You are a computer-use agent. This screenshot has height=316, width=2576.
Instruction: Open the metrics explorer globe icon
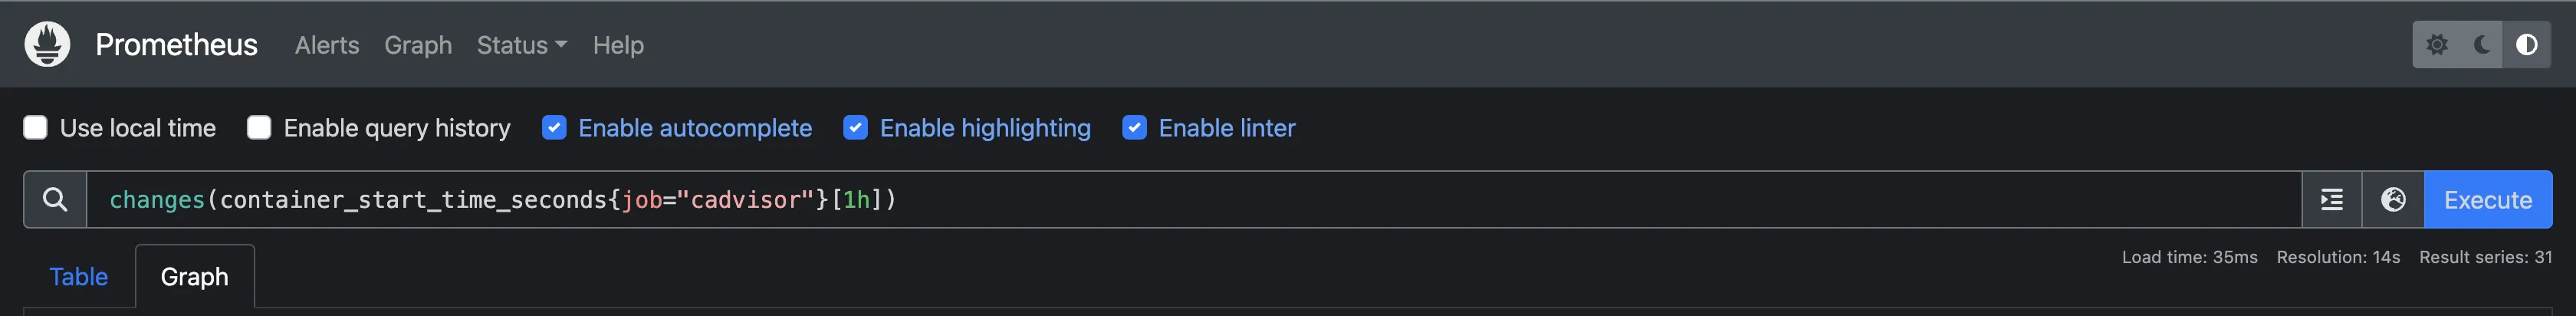point(2393,200)
